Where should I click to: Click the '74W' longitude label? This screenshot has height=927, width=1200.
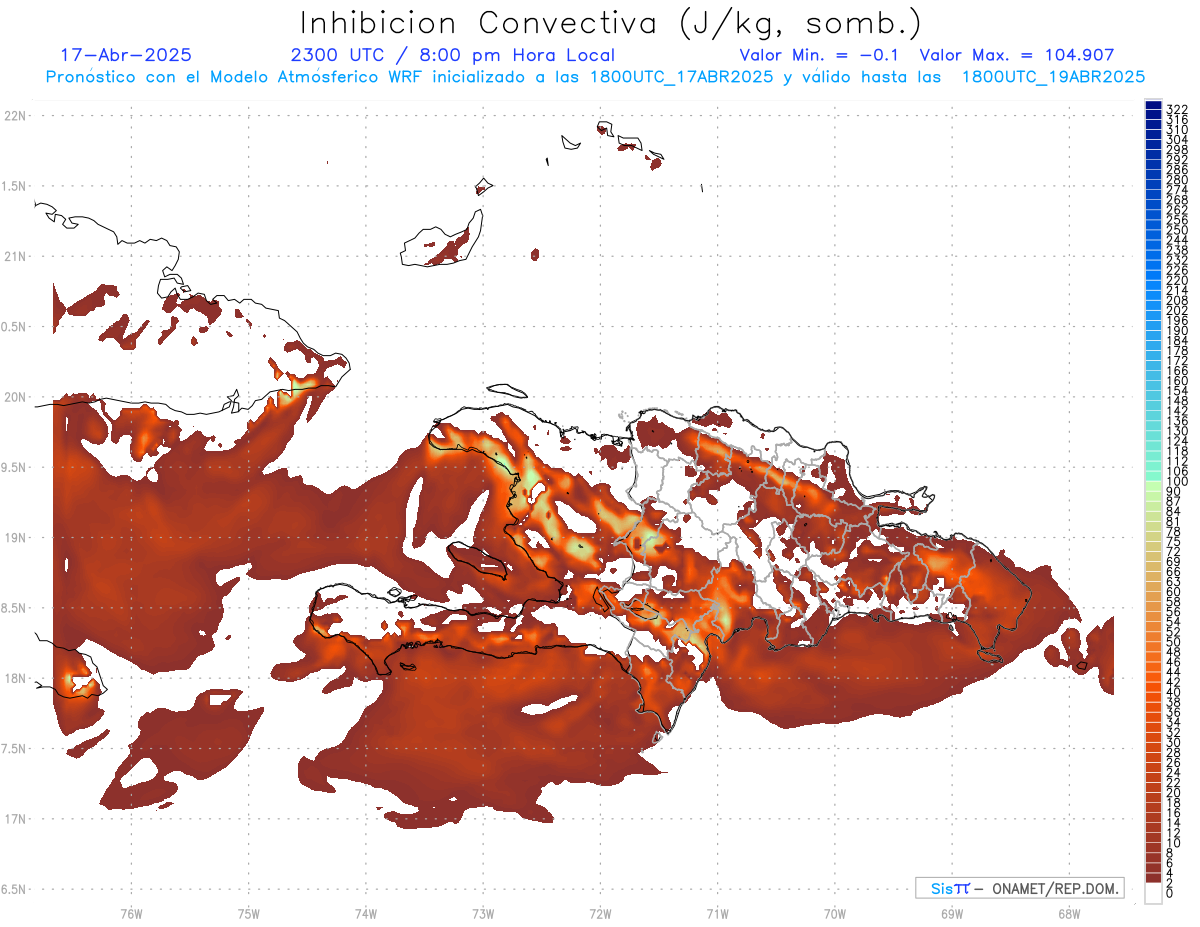[x=365, y=913]
